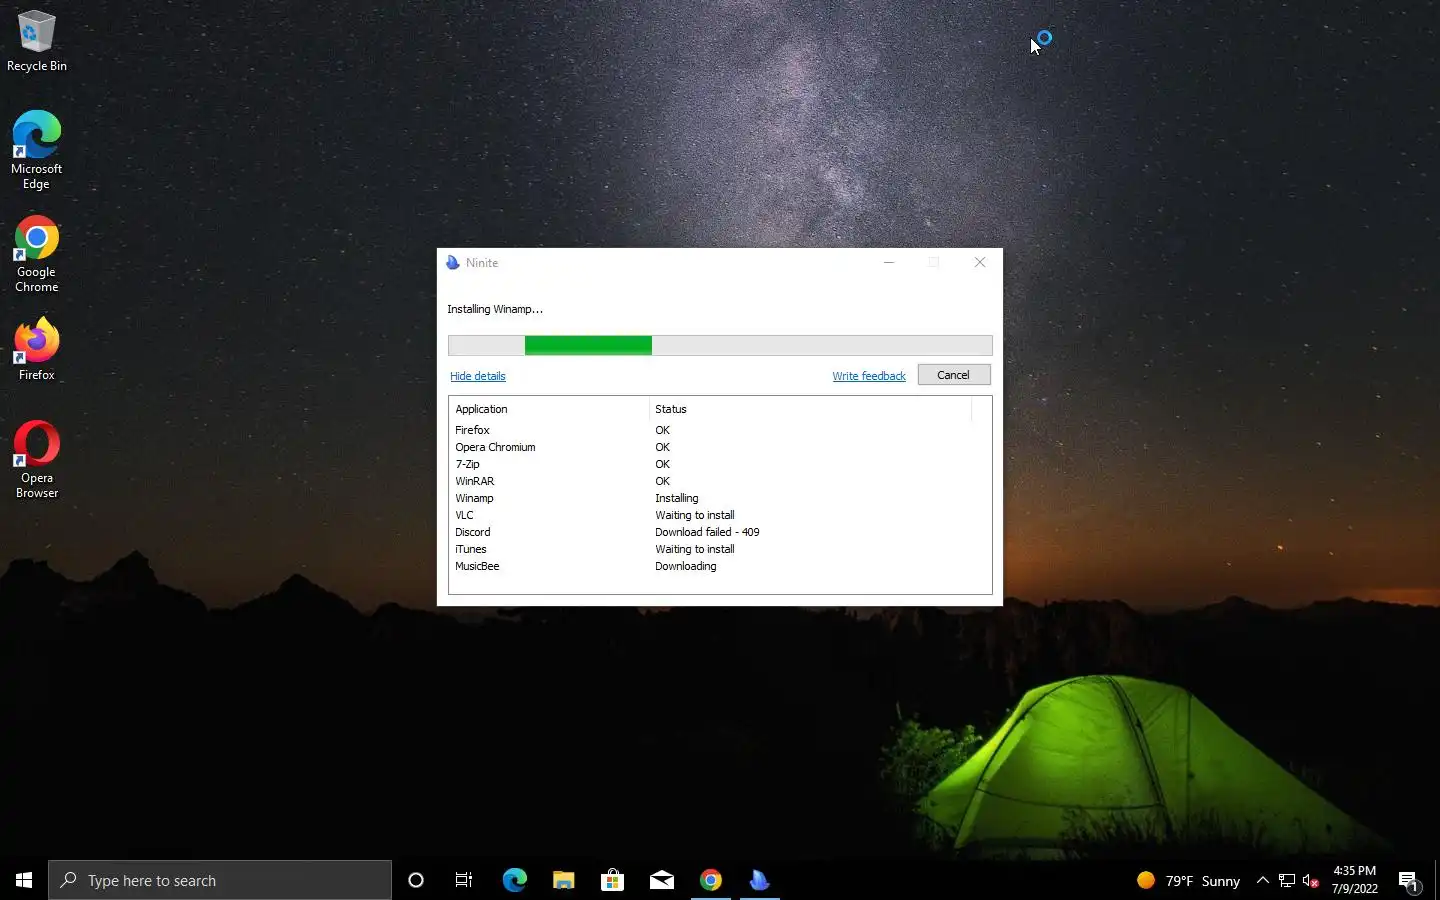Click the Application column header
This screenshot has height=900, width=1440.
[x=549, y=409]
